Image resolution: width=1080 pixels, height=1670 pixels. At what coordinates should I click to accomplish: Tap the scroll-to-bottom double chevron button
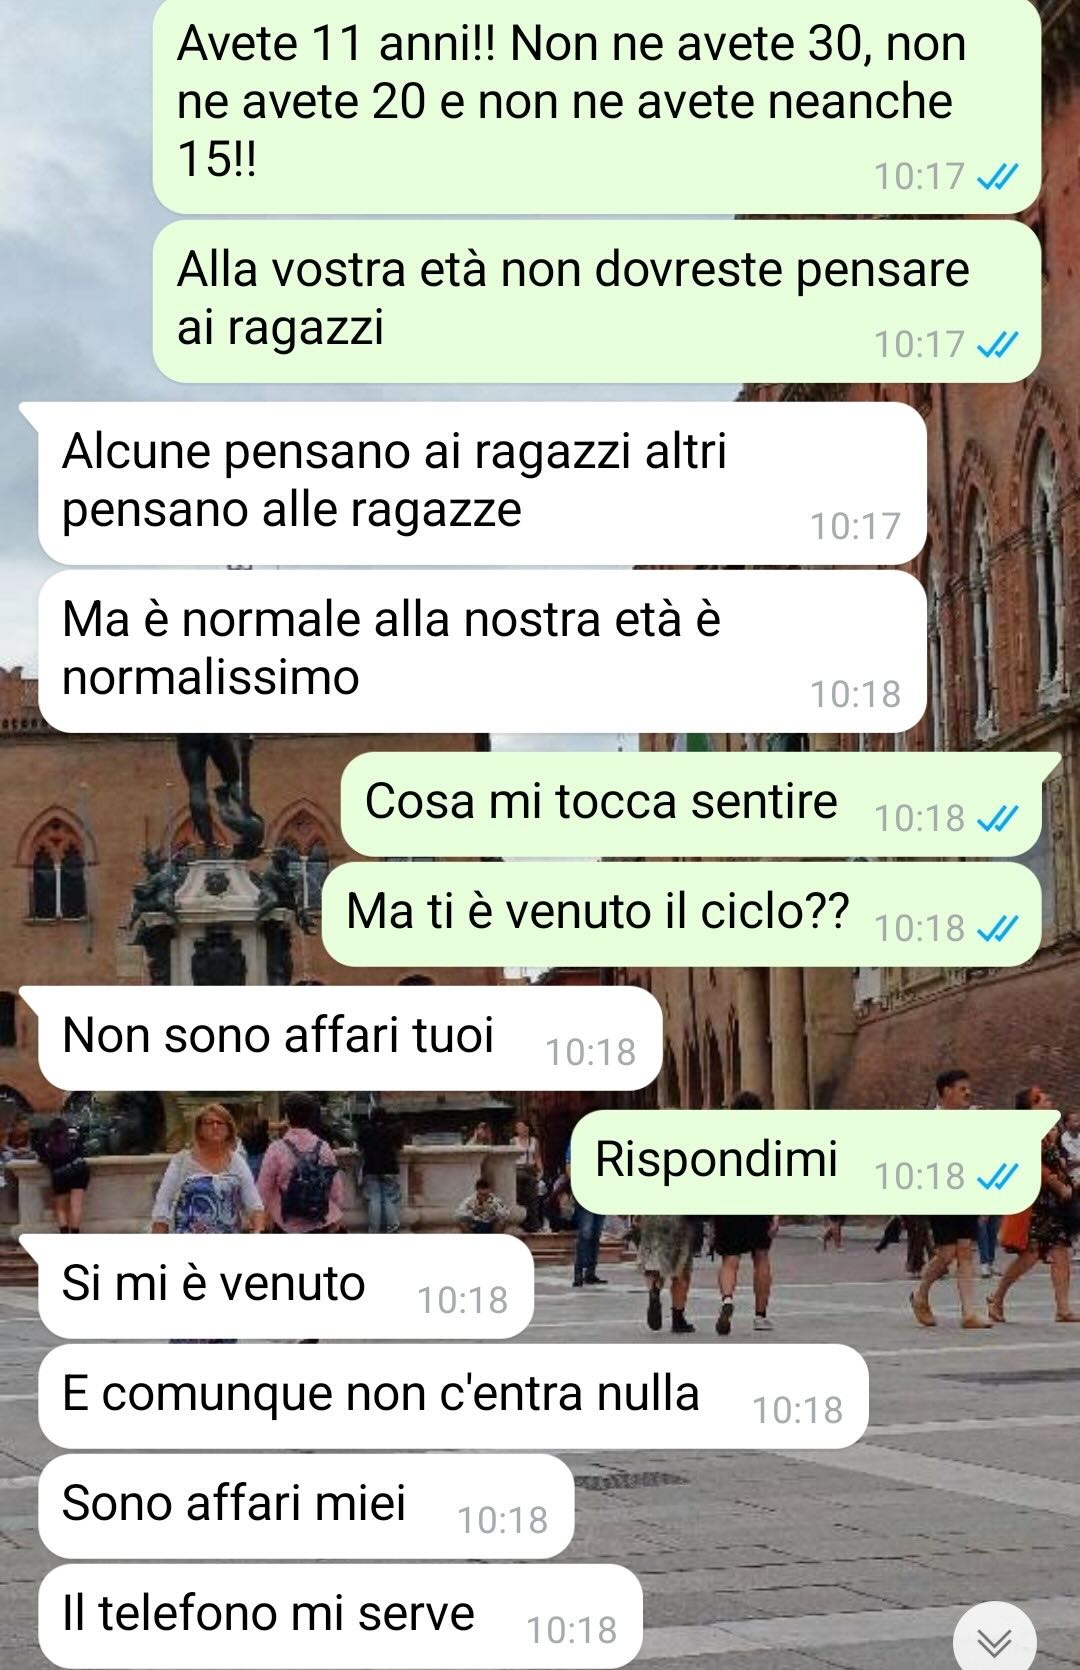tap(994, 1640)
